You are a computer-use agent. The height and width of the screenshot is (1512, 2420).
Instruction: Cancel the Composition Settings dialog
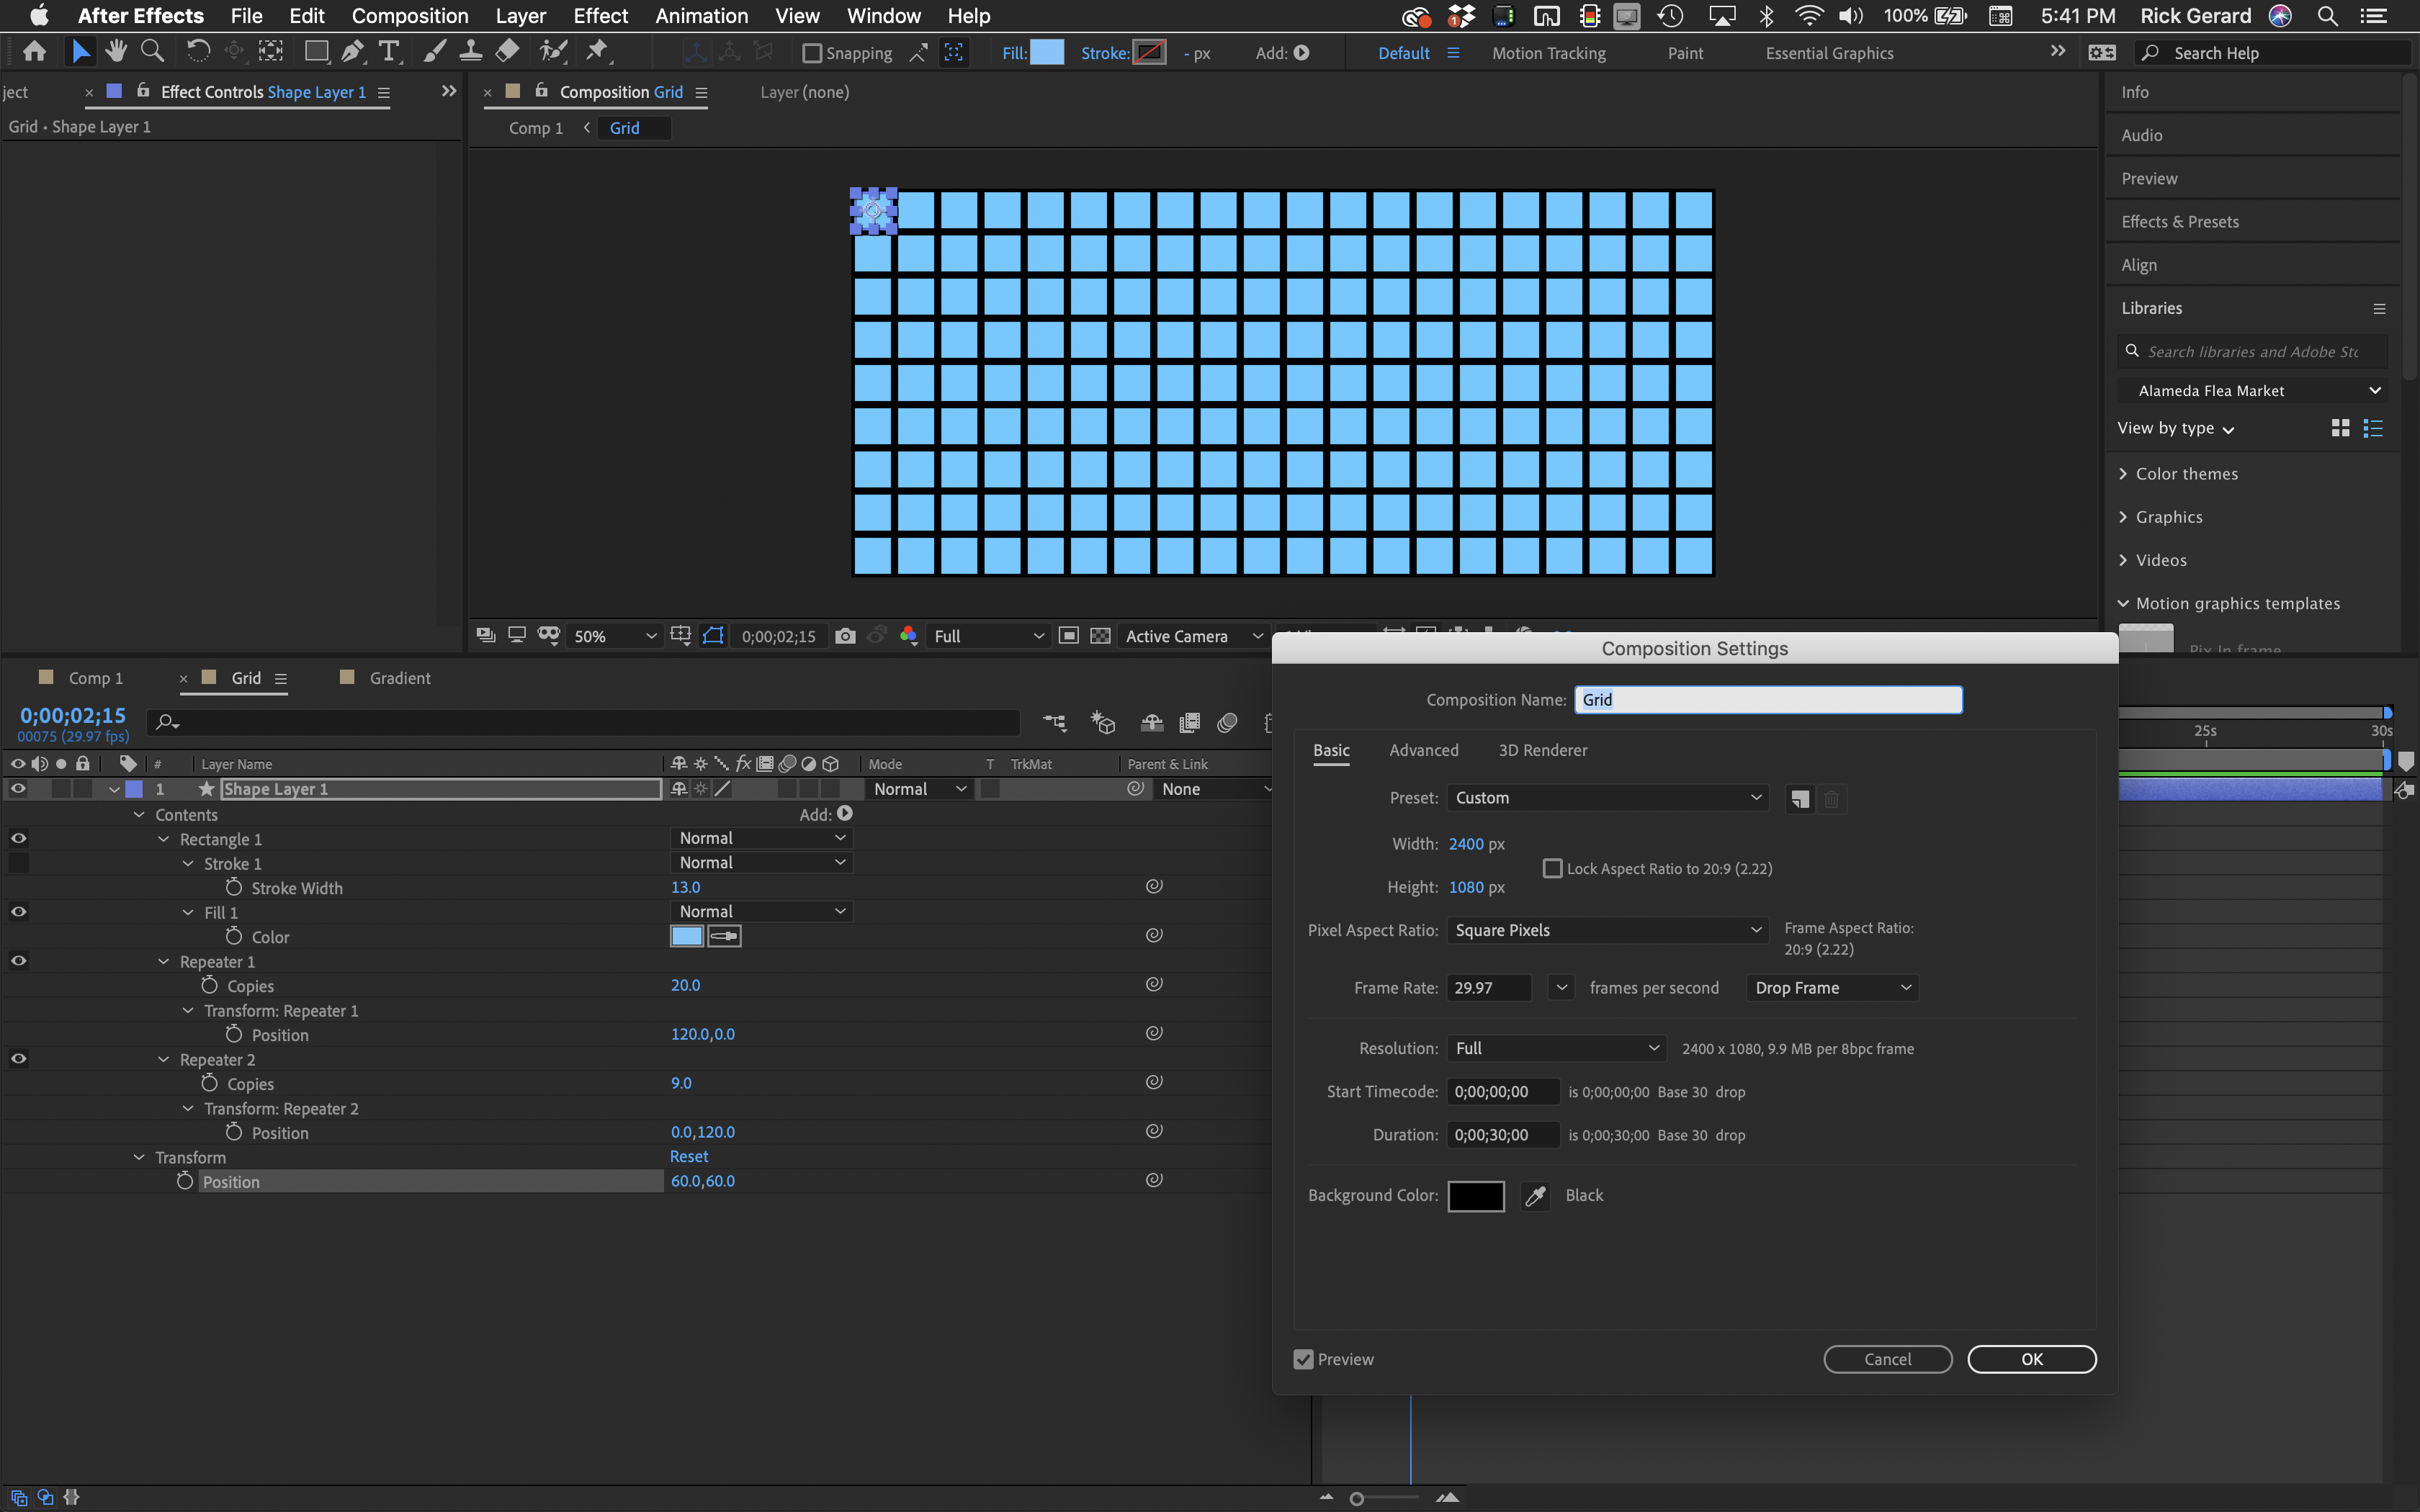[x=1886, y=1359]
